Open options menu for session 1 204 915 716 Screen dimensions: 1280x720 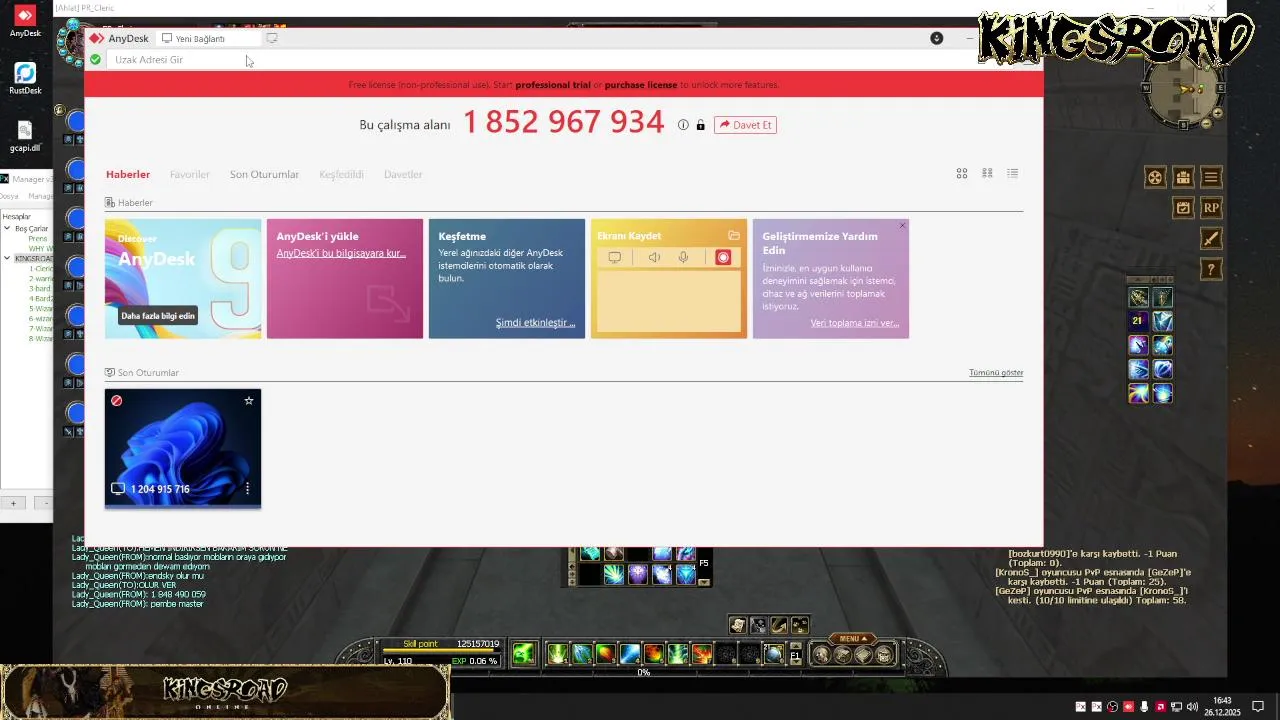(x=247, y=489)
